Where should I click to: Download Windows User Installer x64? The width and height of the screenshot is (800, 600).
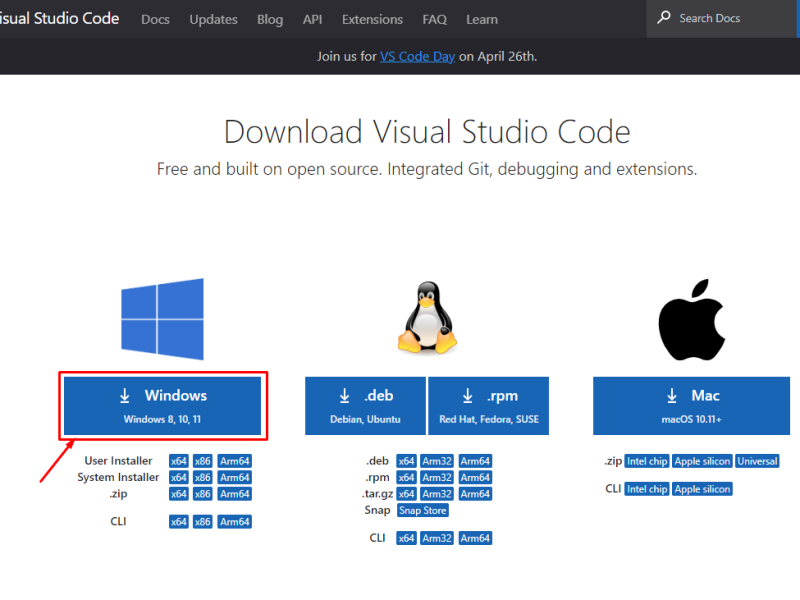[x=179, y=461]
